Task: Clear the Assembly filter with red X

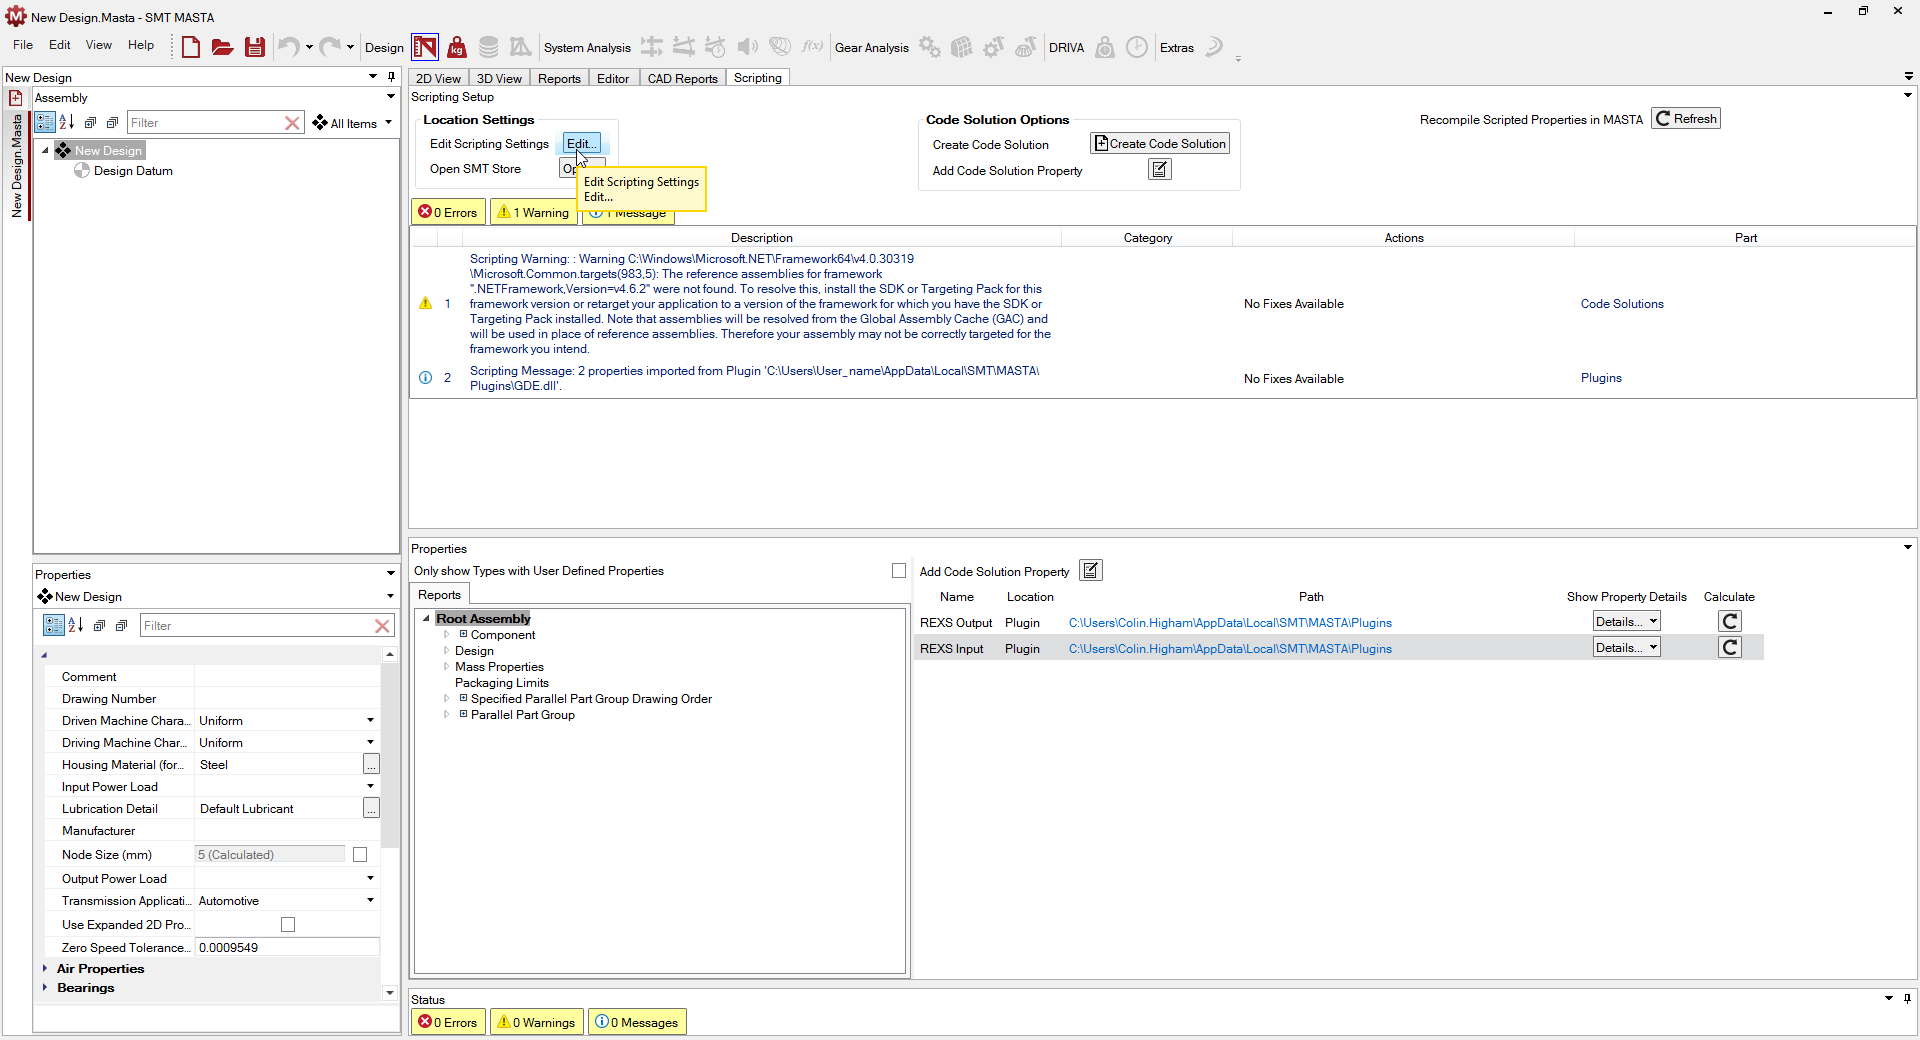Action: click(x=292, y=123)
